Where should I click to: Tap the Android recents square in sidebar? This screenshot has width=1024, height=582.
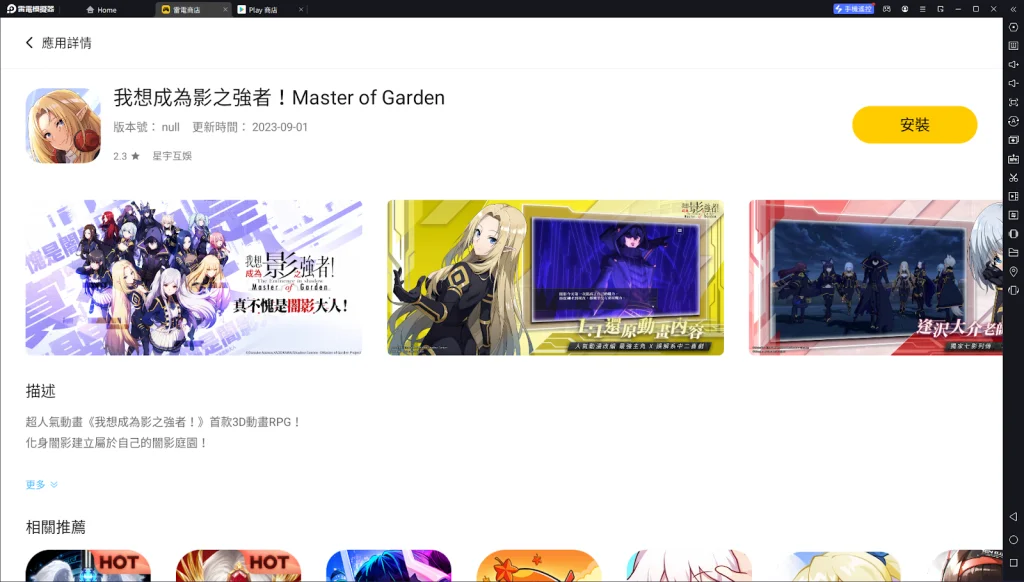[x=1013, y=562]
